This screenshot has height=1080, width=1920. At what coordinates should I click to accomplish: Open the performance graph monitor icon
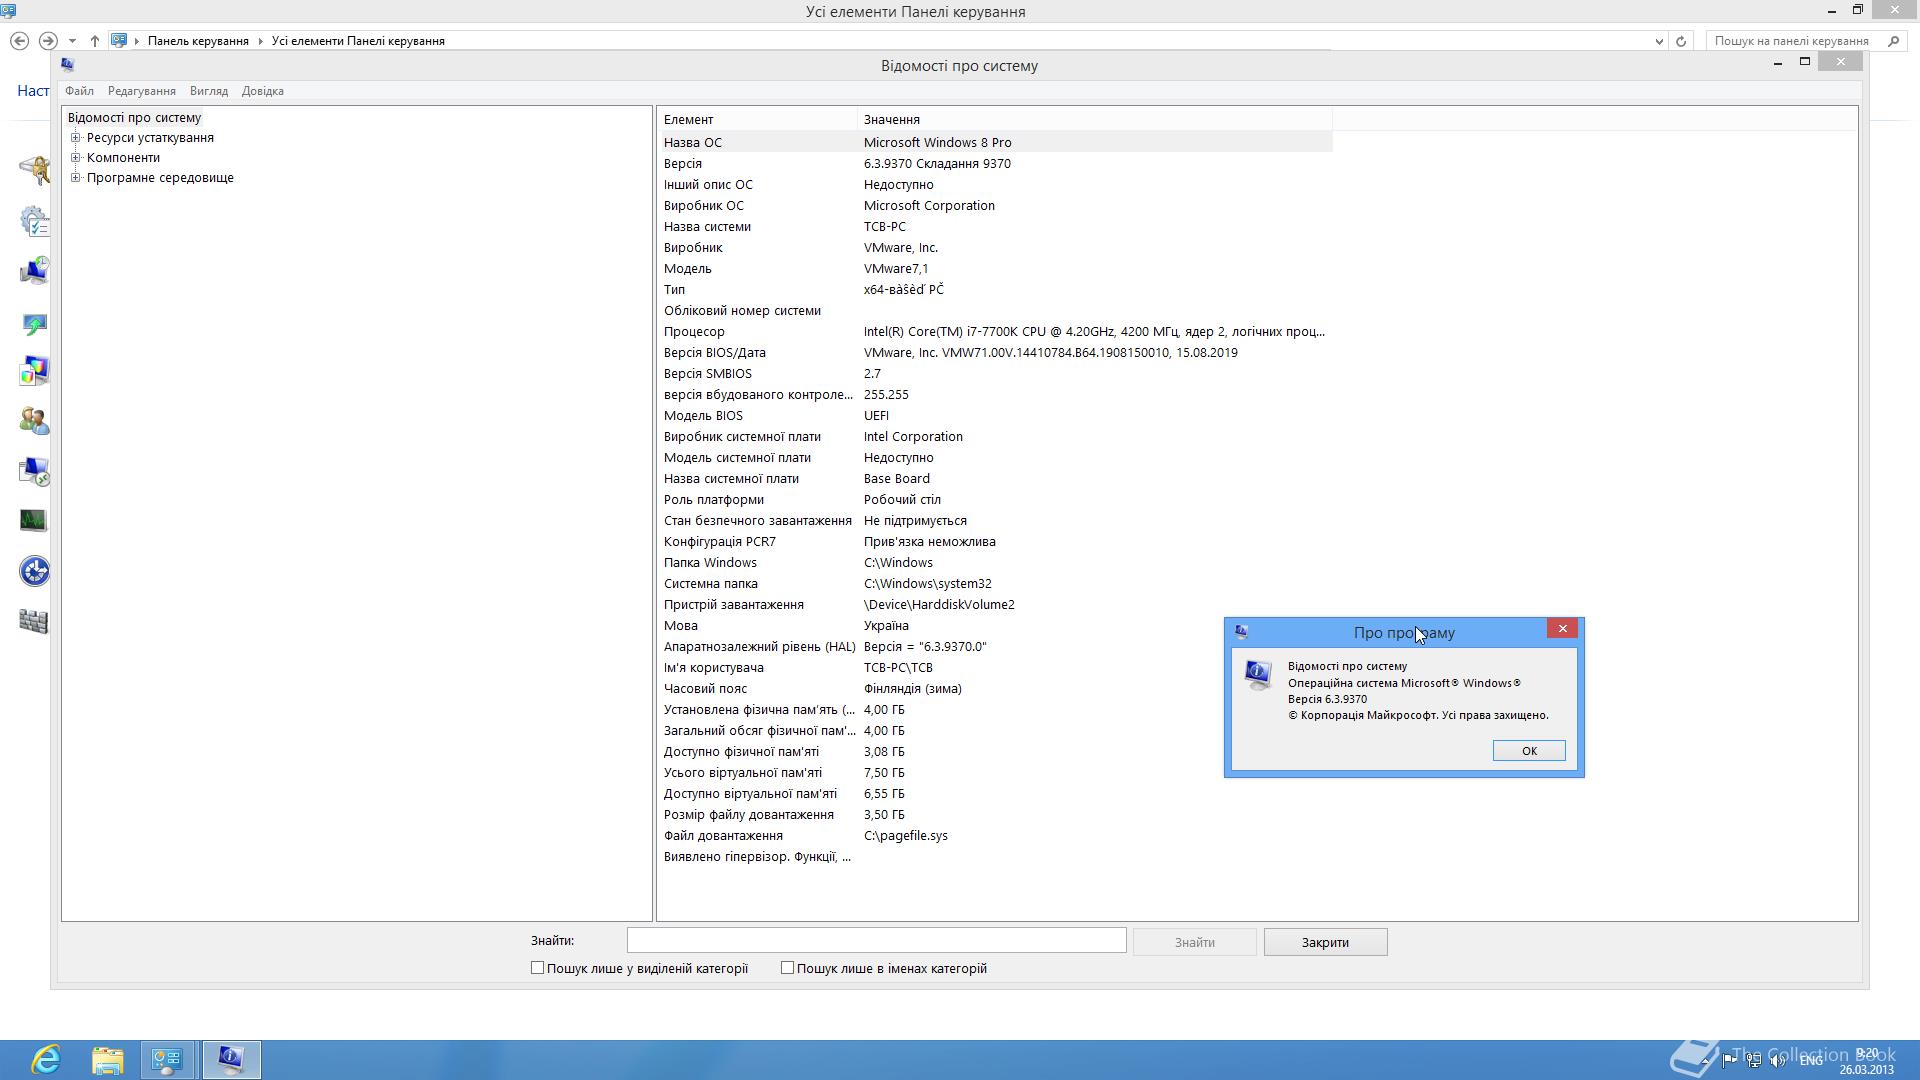pos(34,521)
